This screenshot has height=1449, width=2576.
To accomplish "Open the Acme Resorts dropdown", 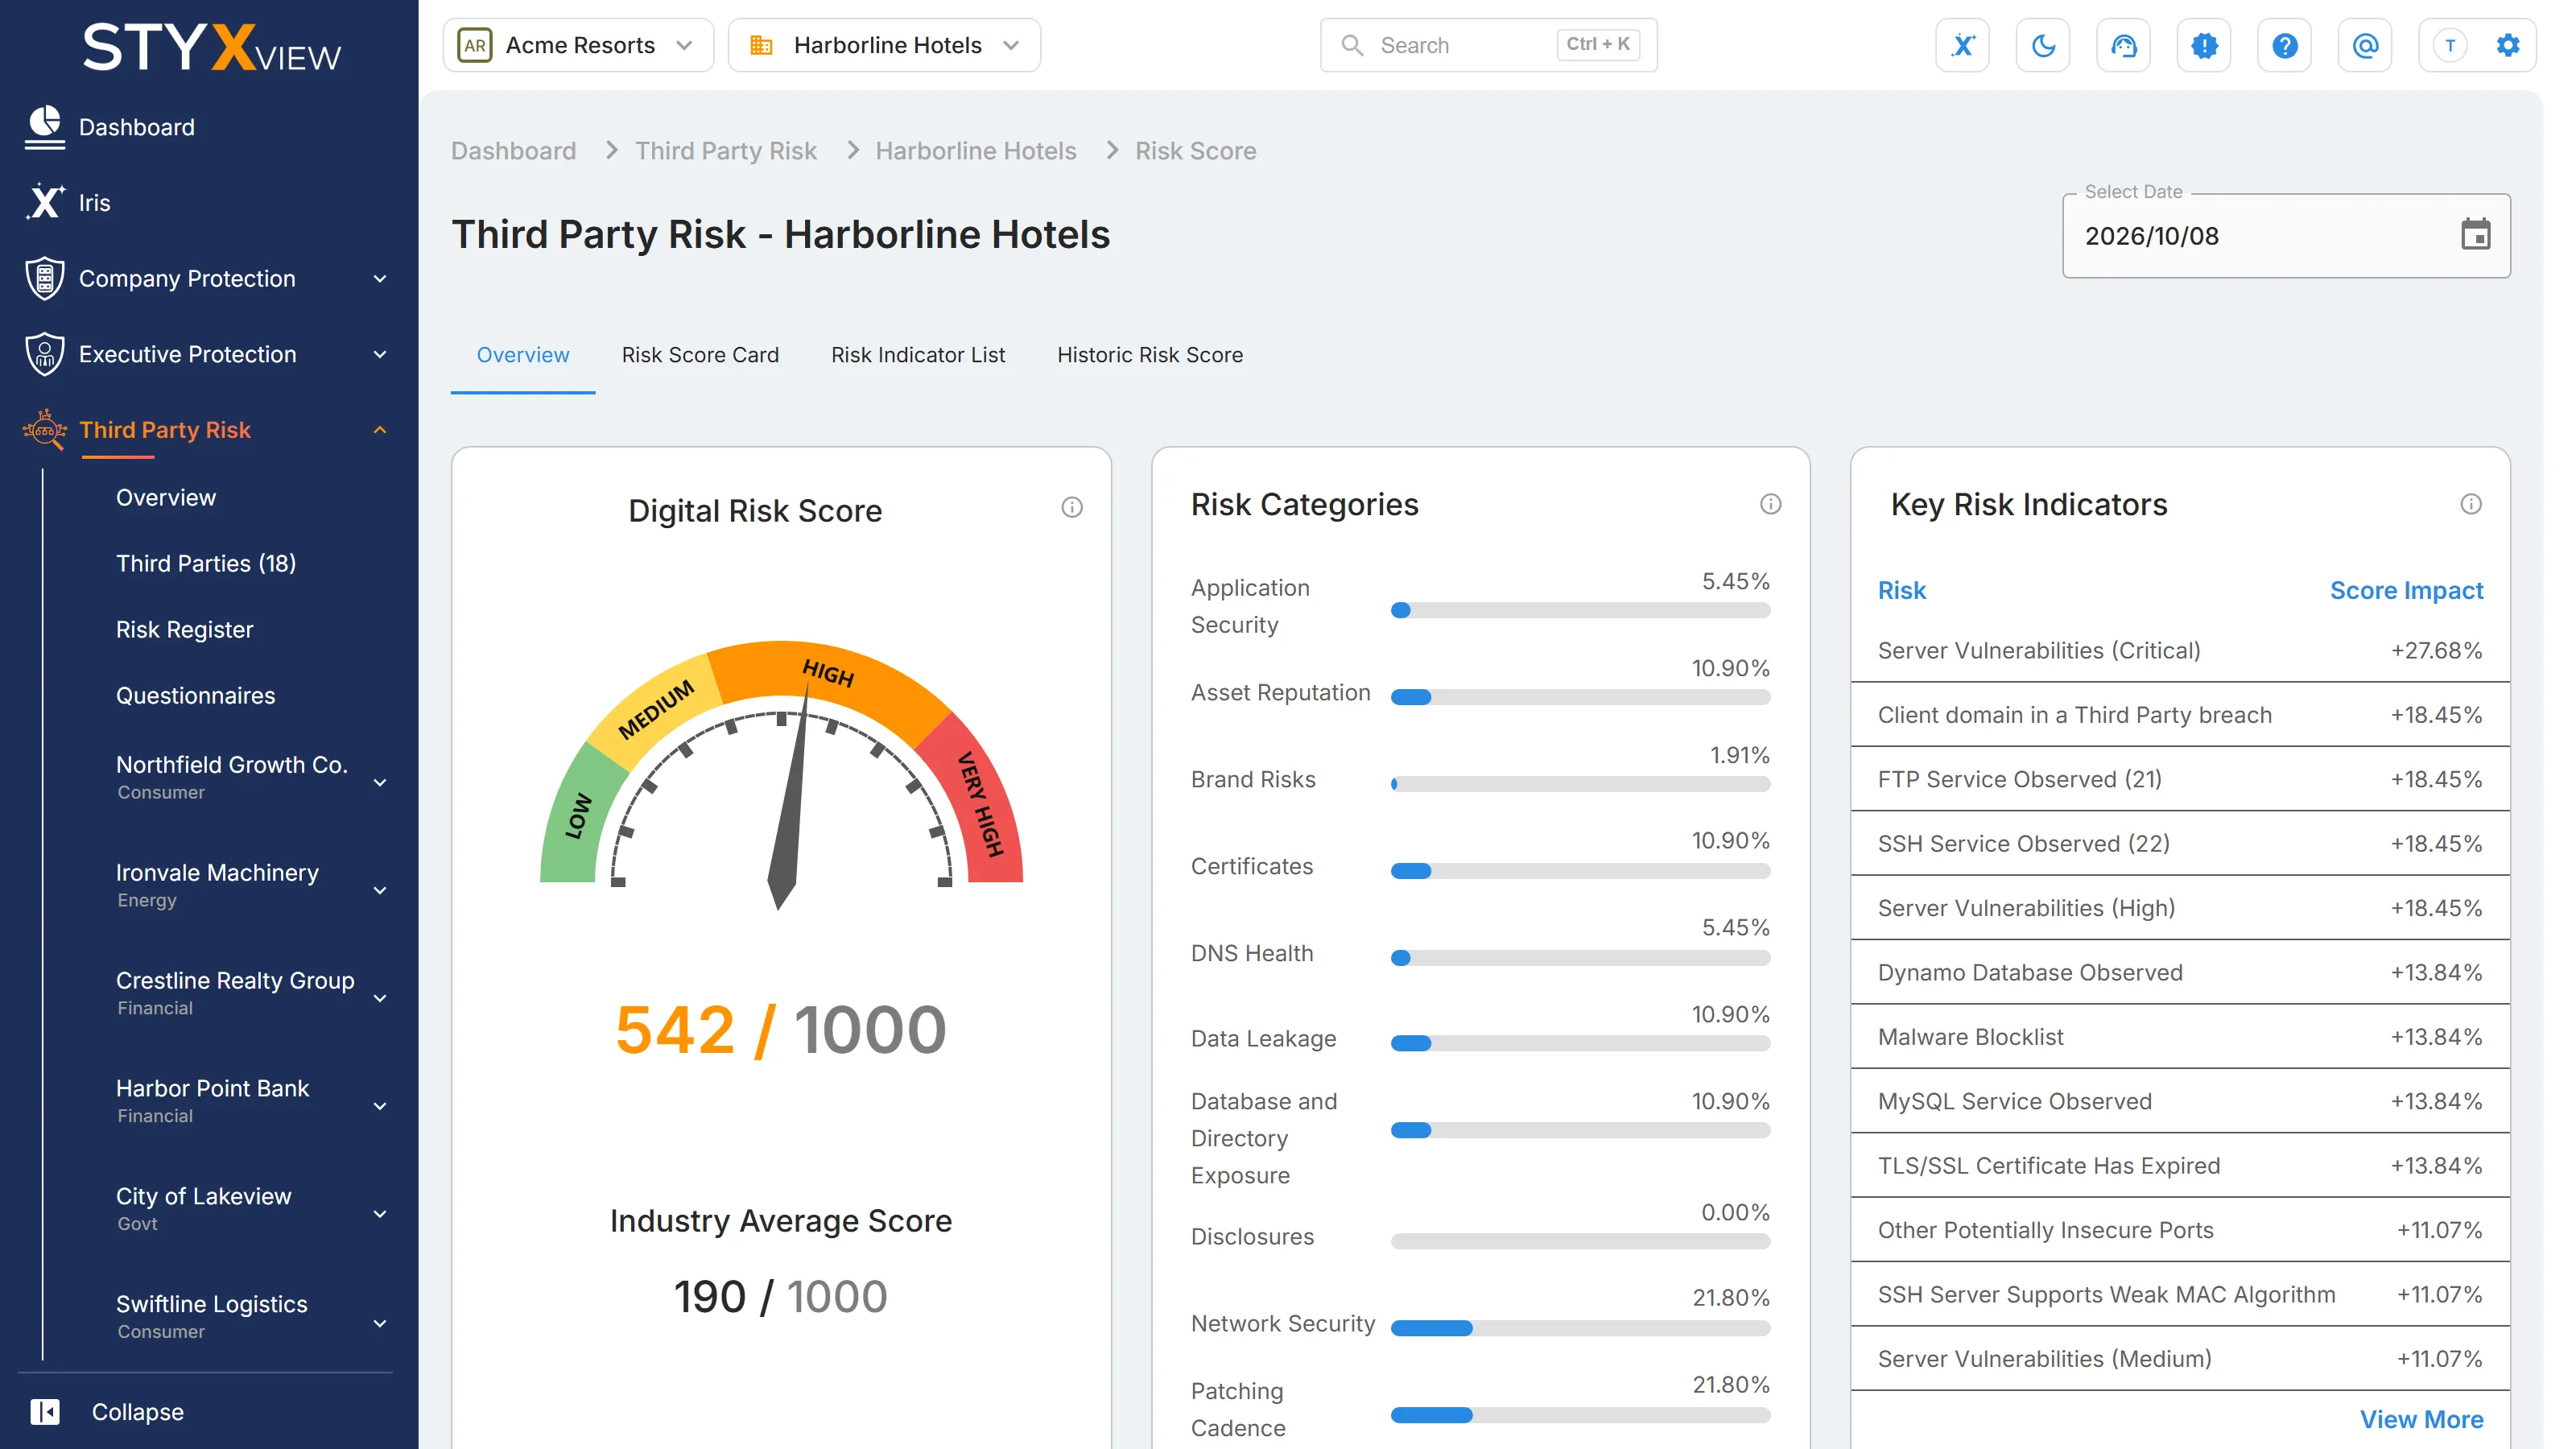I will [x=578, y=45].
